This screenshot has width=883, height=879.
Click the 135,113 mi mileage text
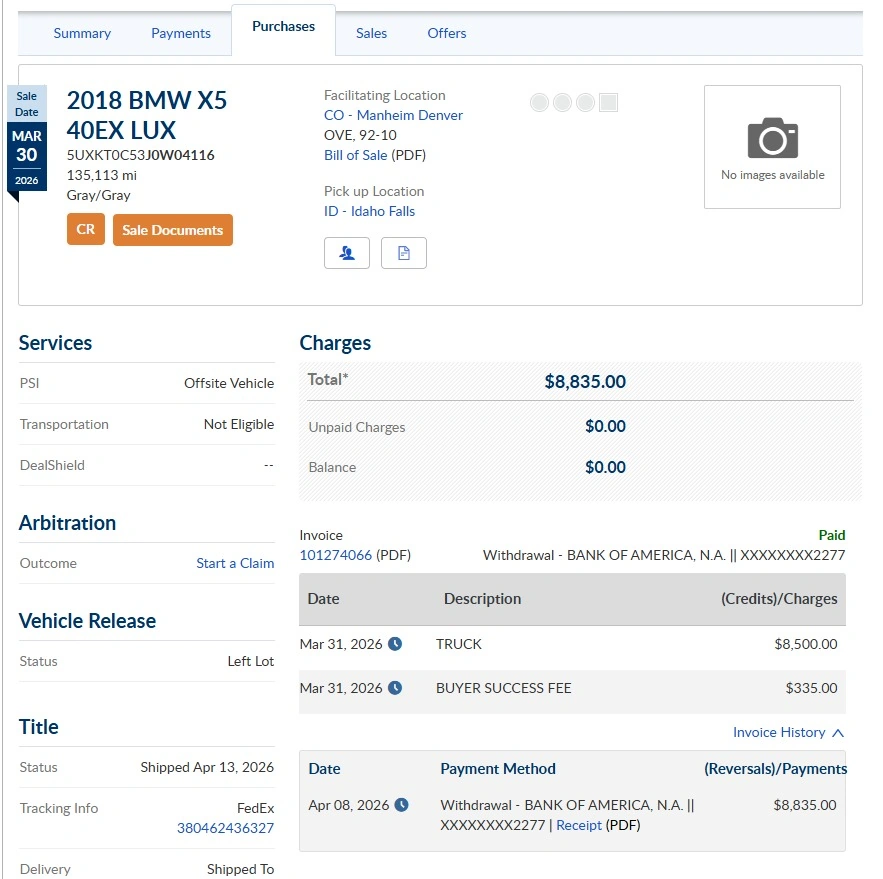click(102, 175)
